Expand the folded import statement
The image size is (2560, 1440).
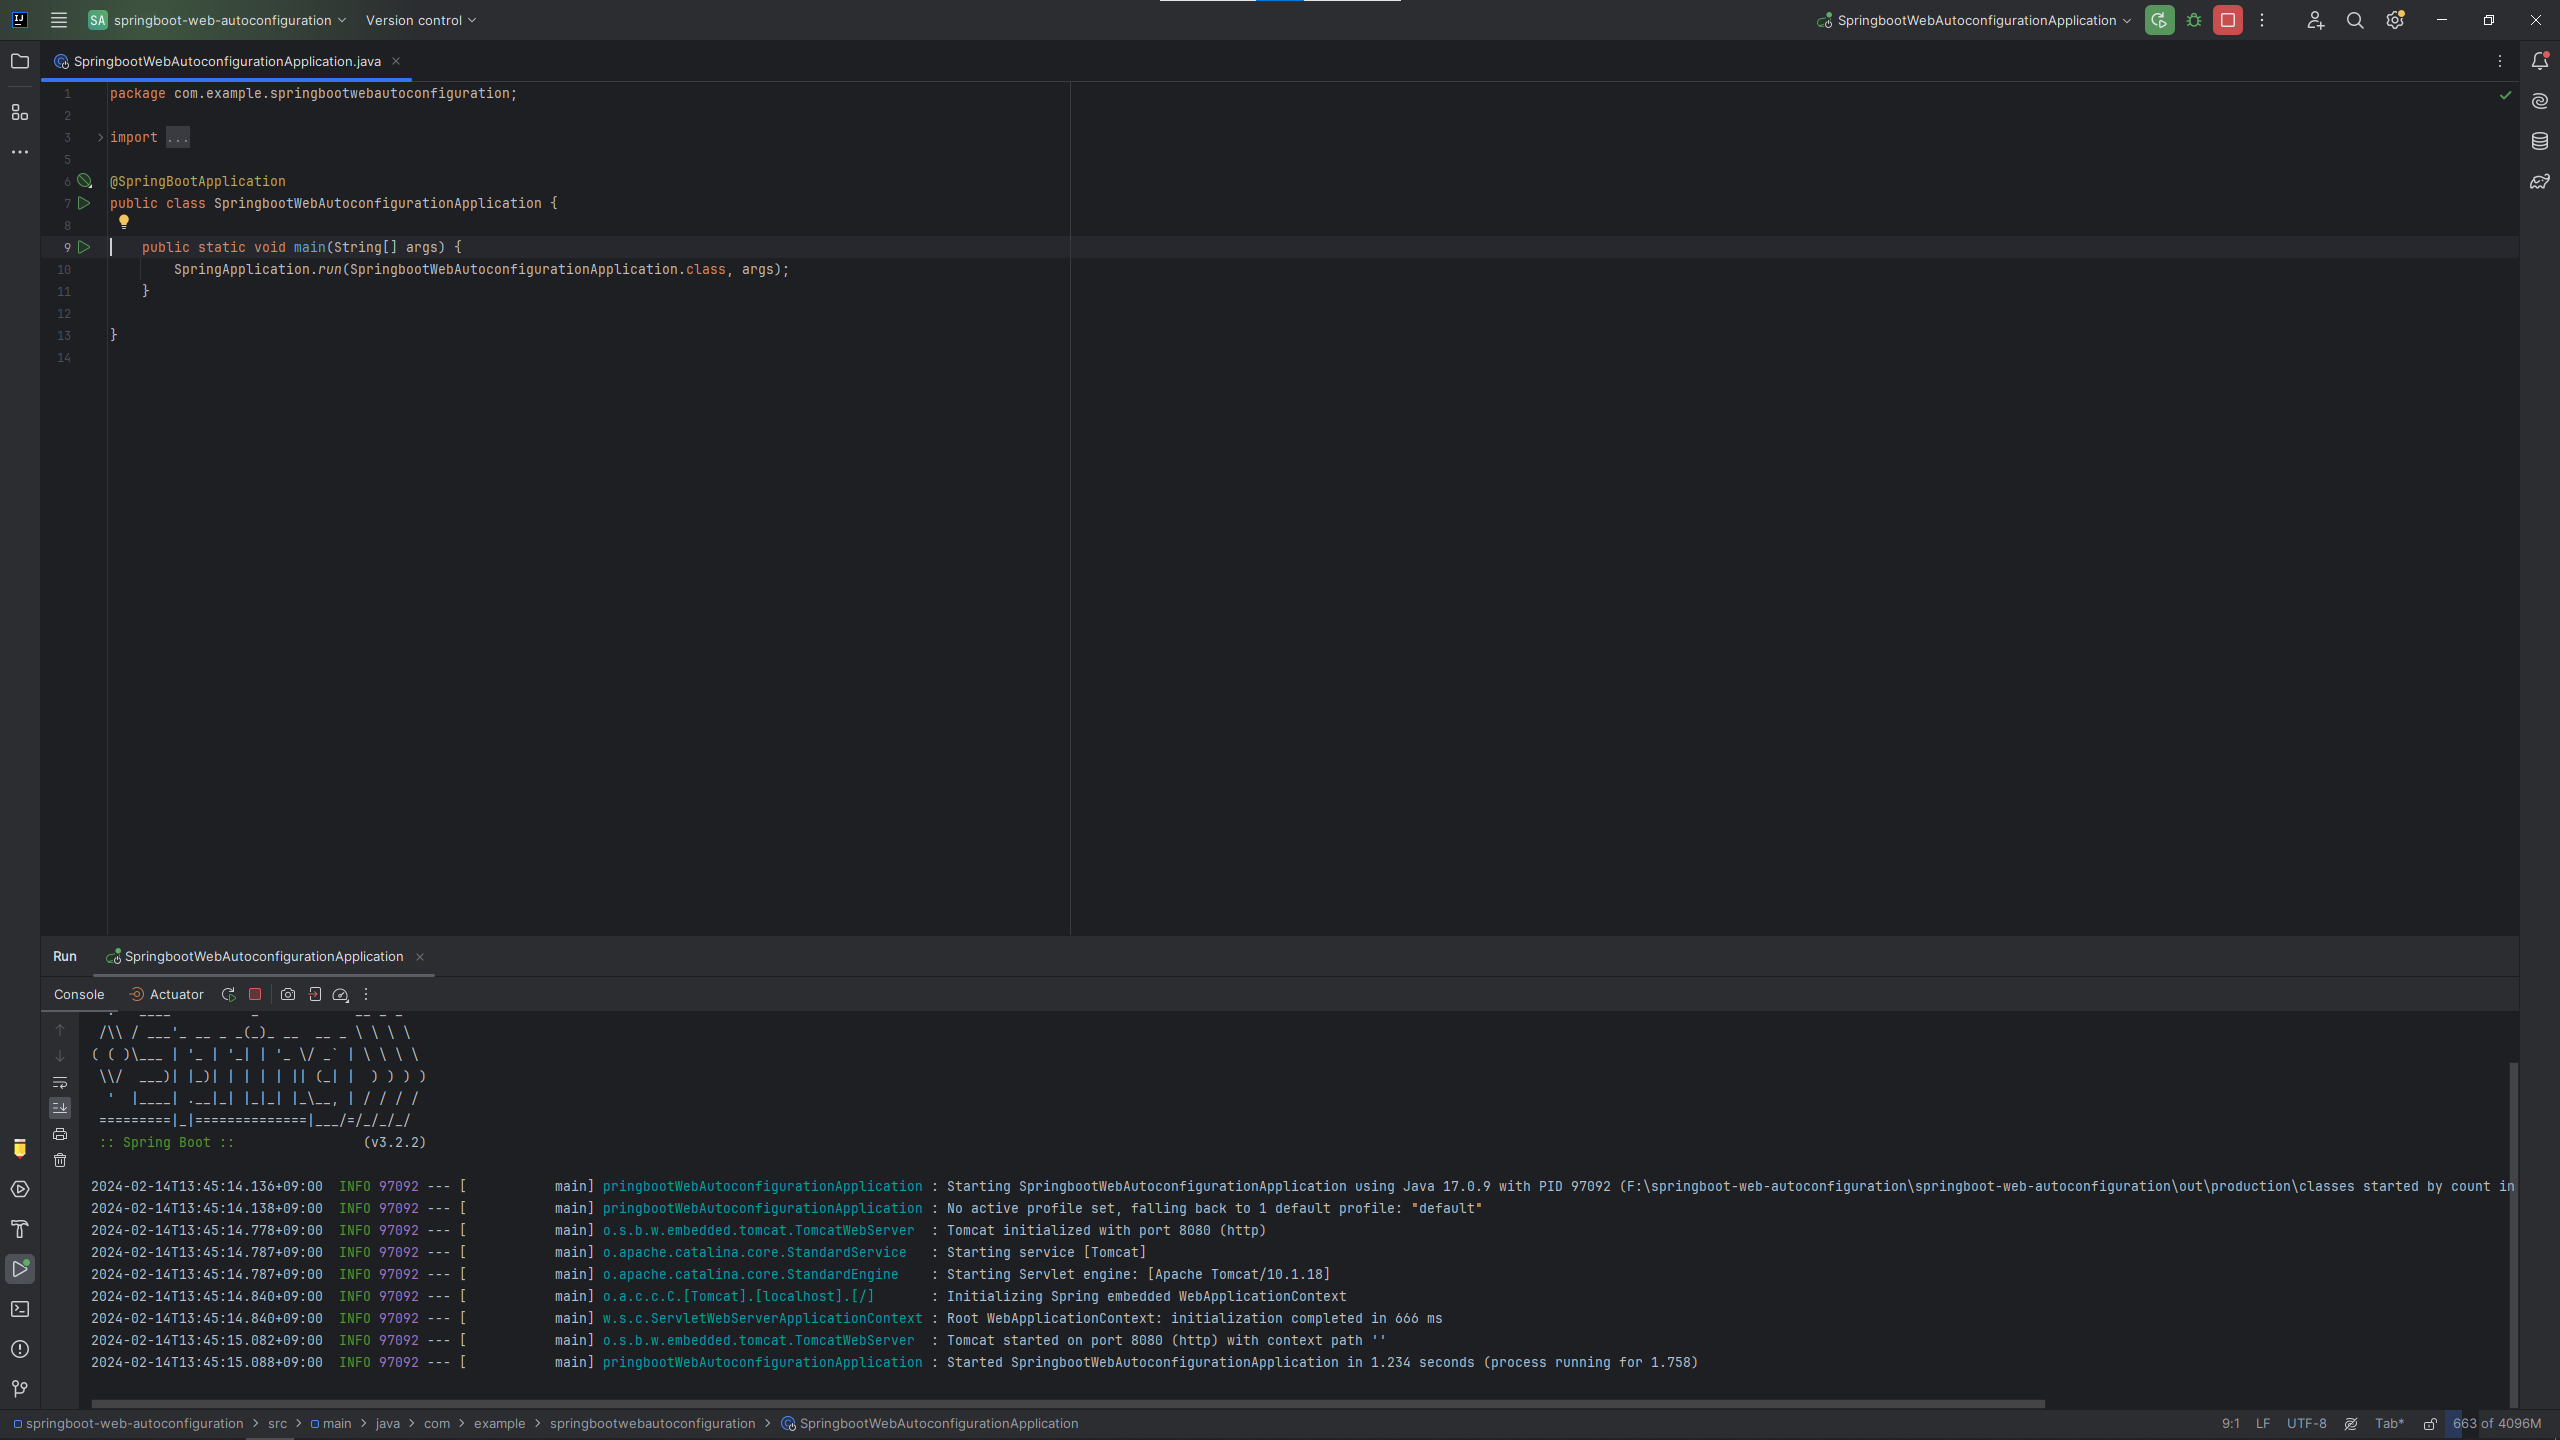[x=100, y=137]
